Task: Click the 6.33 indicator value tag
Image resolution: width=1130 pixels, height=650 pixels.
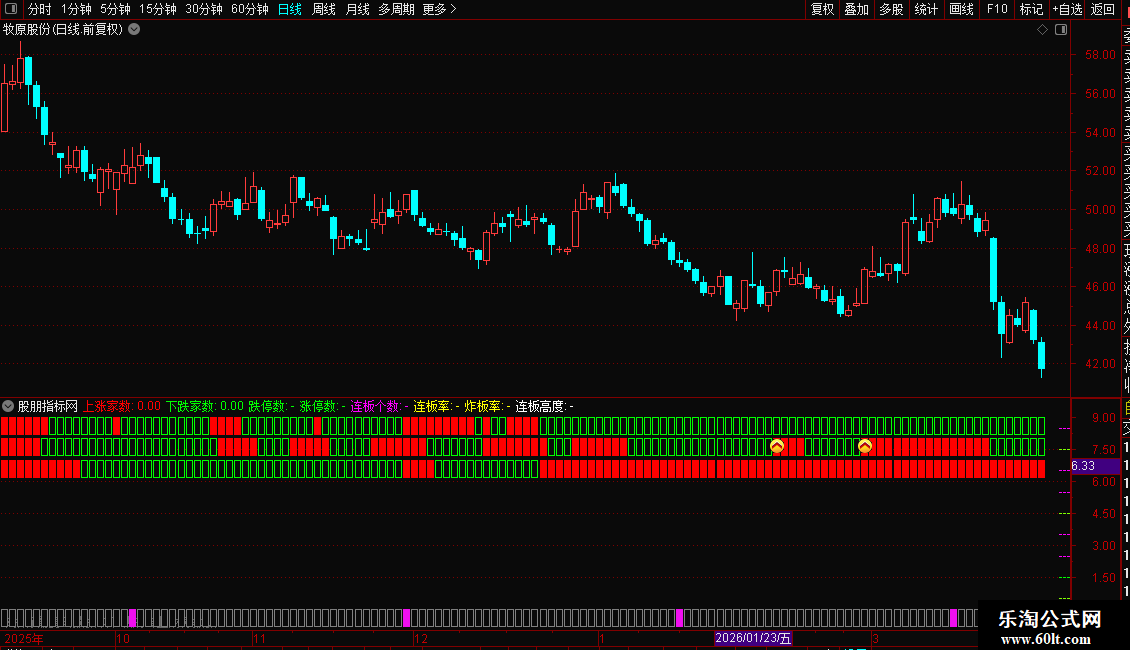Action: 1095,466
